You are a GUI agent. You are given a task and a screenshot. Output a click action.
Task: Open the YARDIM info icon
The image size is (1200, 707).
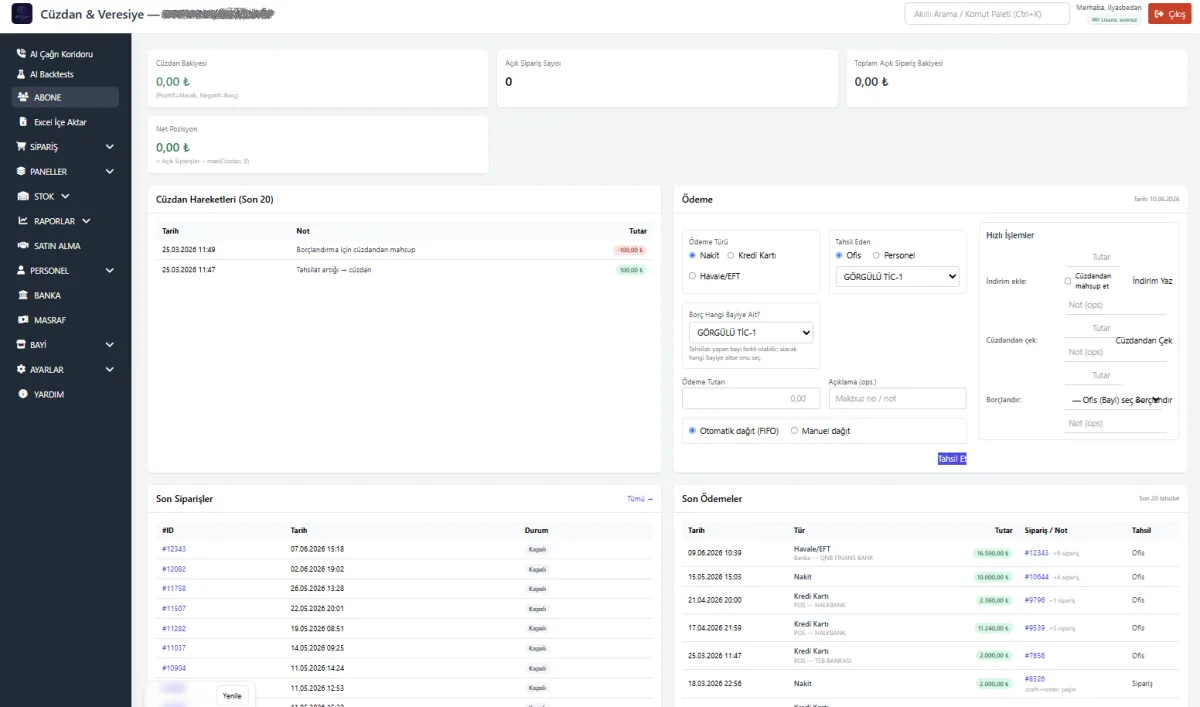pos(24,394)
